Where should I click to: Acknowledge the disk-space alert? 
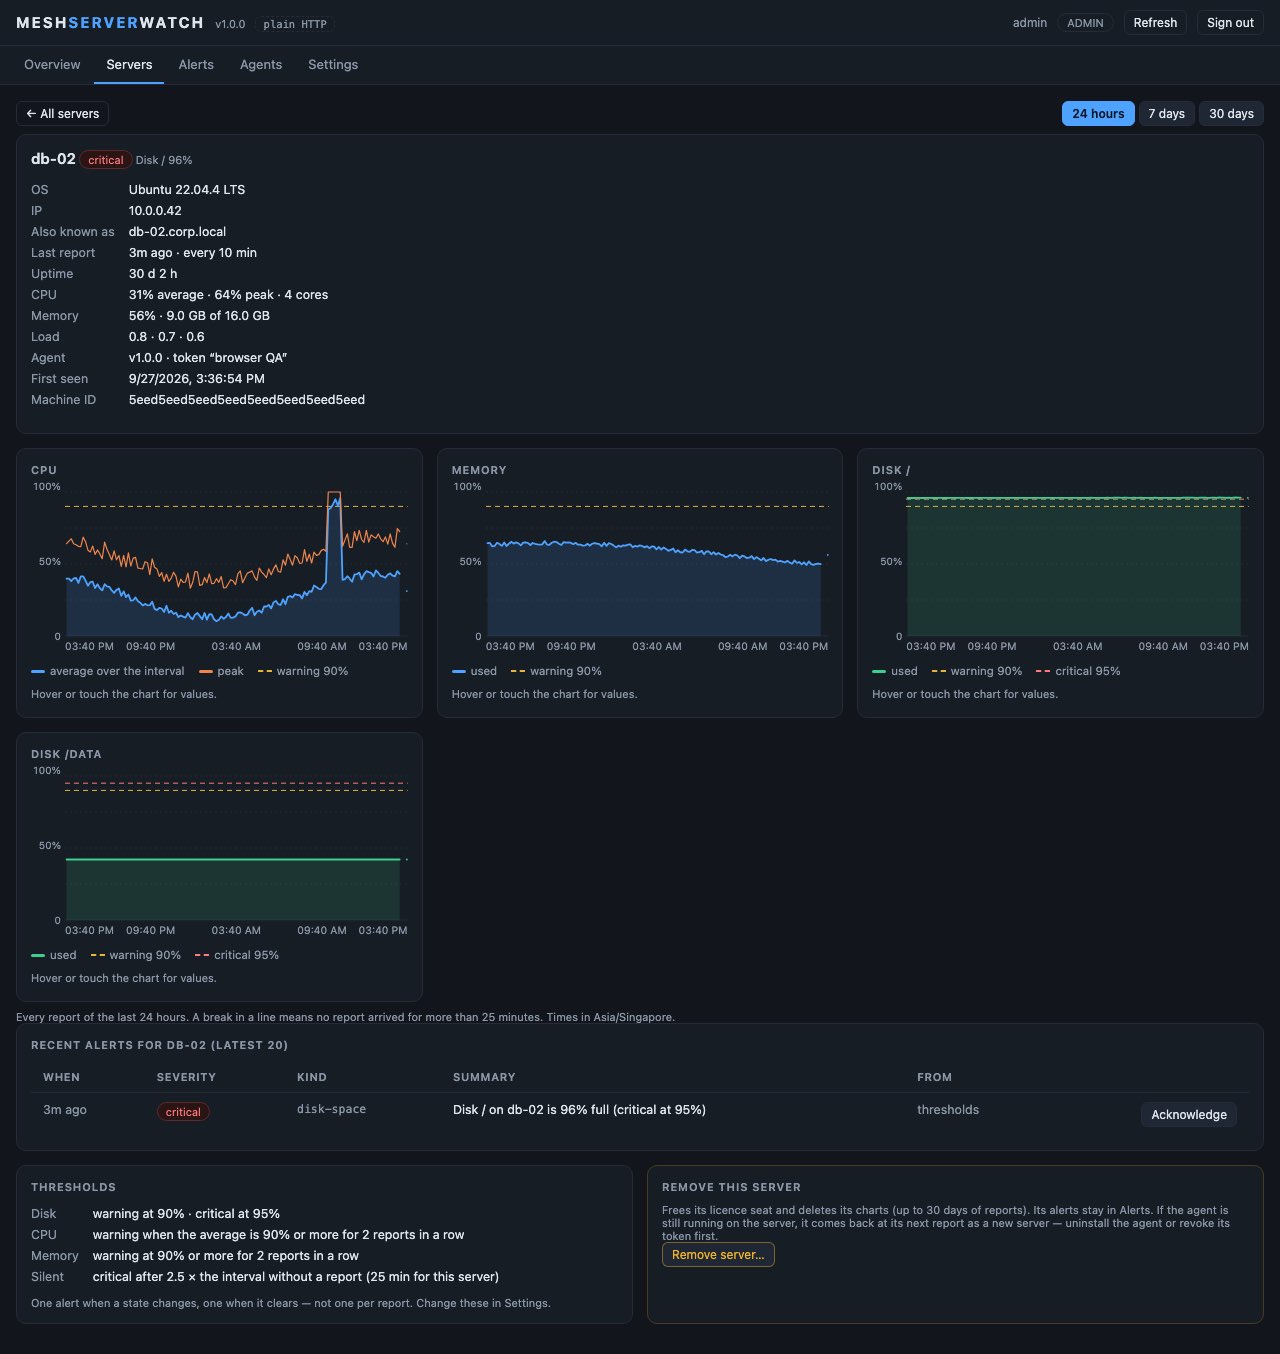[1188, 1115]
